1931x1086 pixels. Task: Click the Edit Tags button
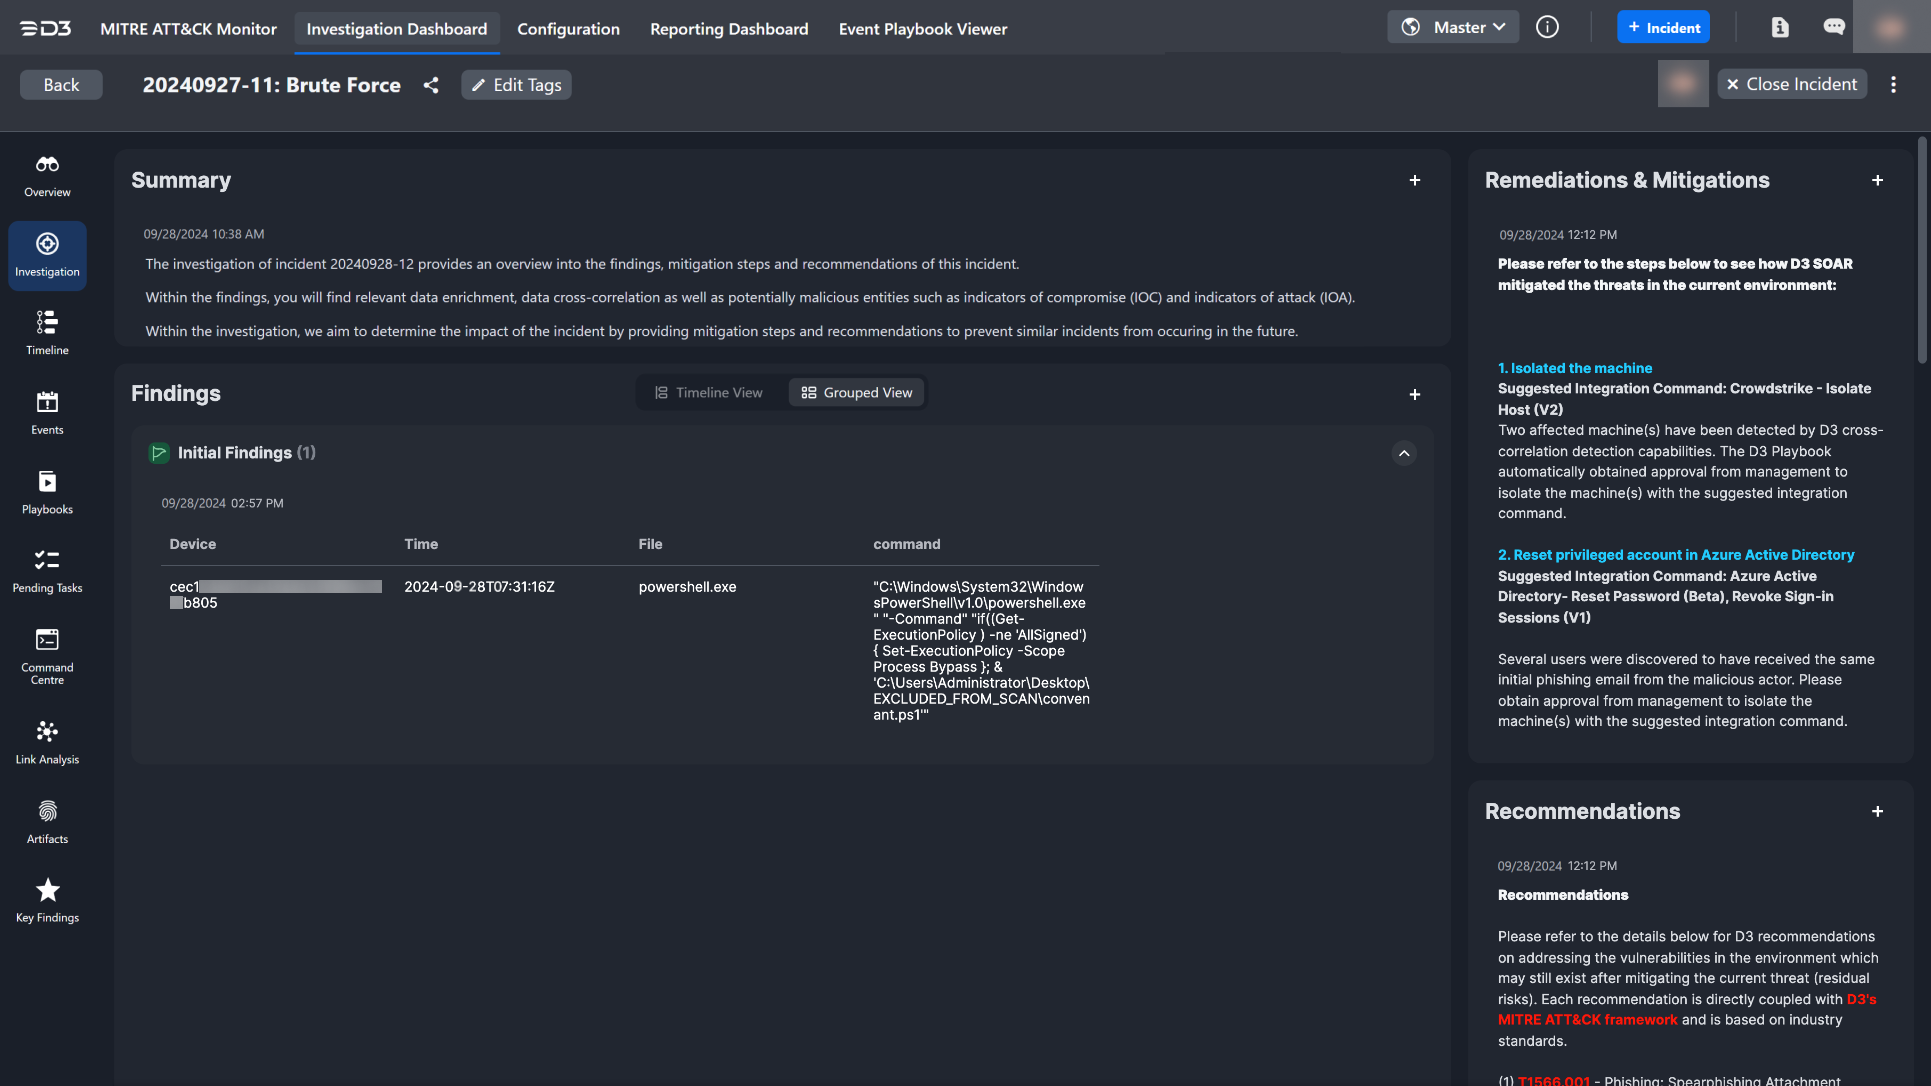click(x=516, y=85)
